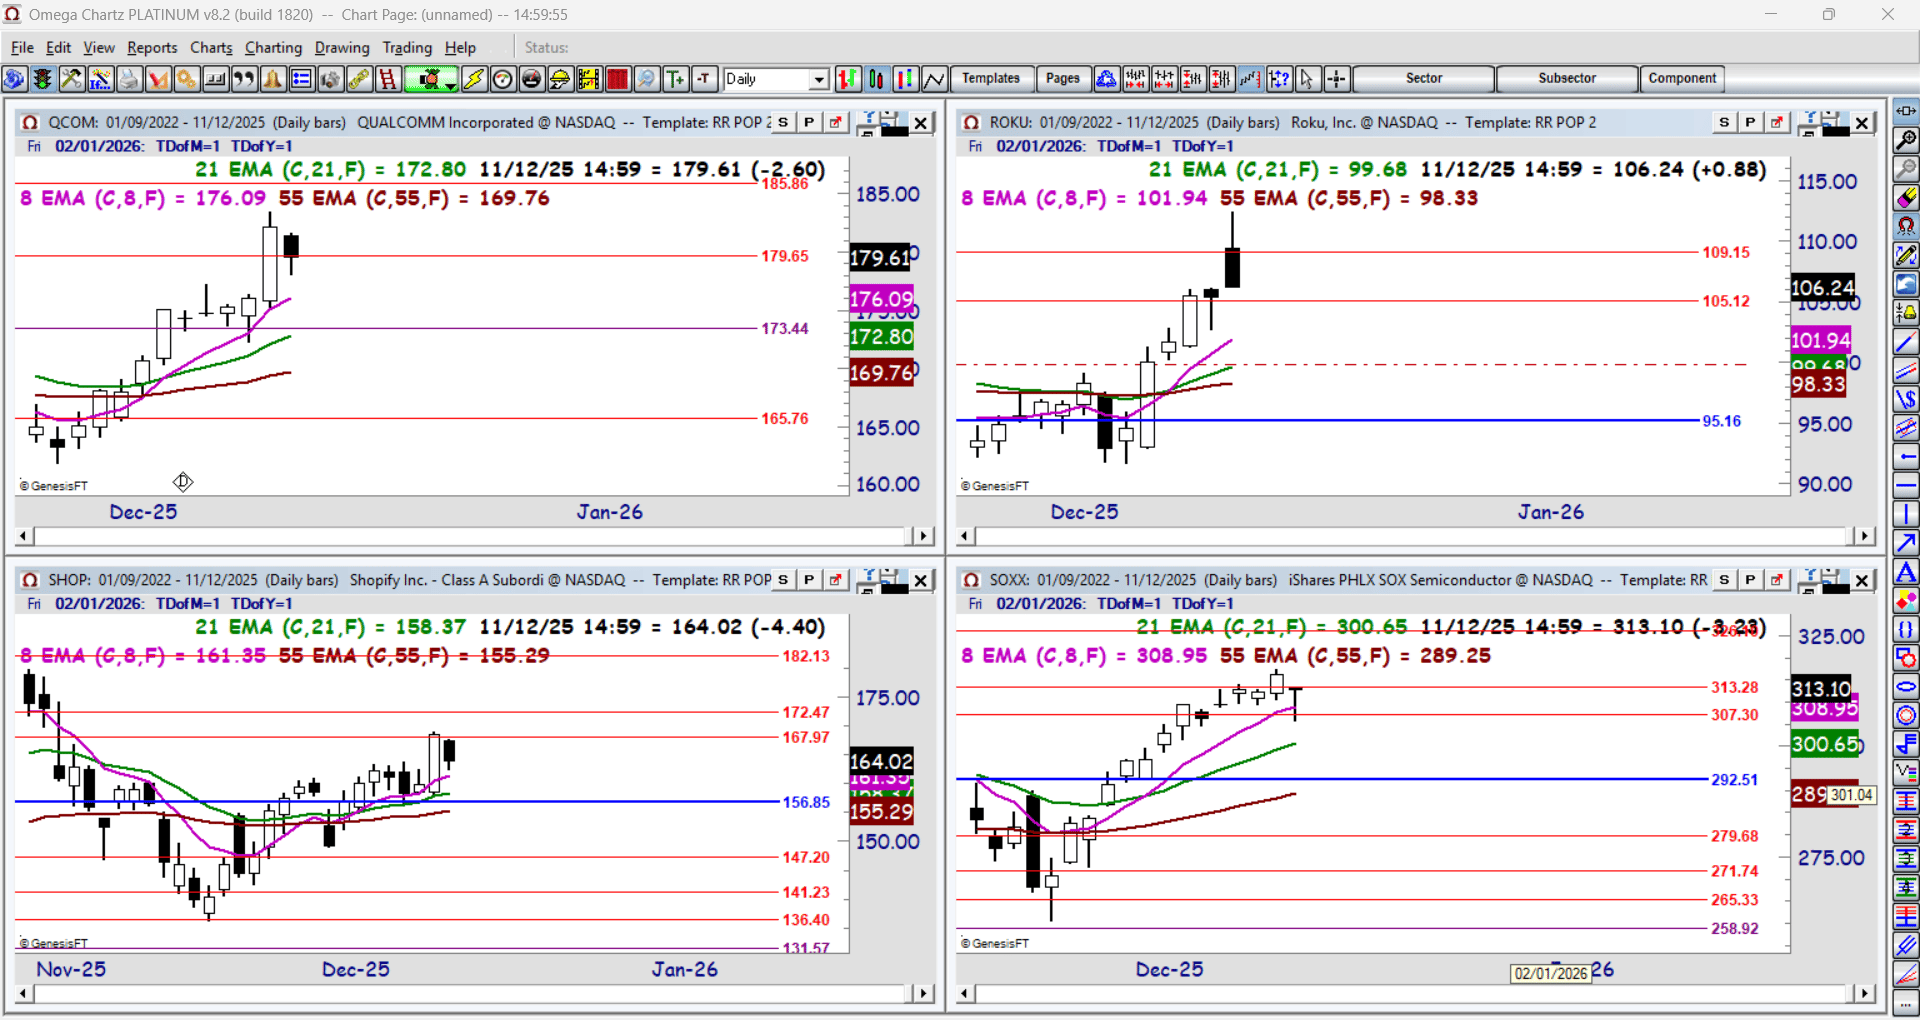
Task: Click the traffic light toolbar icon
Action: click(42, 79)
